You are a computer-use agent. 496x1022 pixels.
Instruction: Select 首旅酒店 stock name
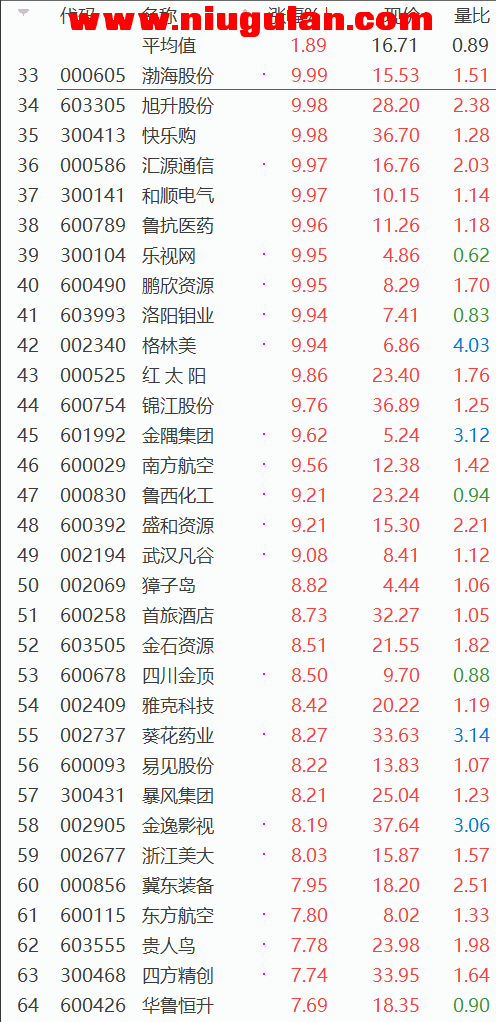point(178,615)
